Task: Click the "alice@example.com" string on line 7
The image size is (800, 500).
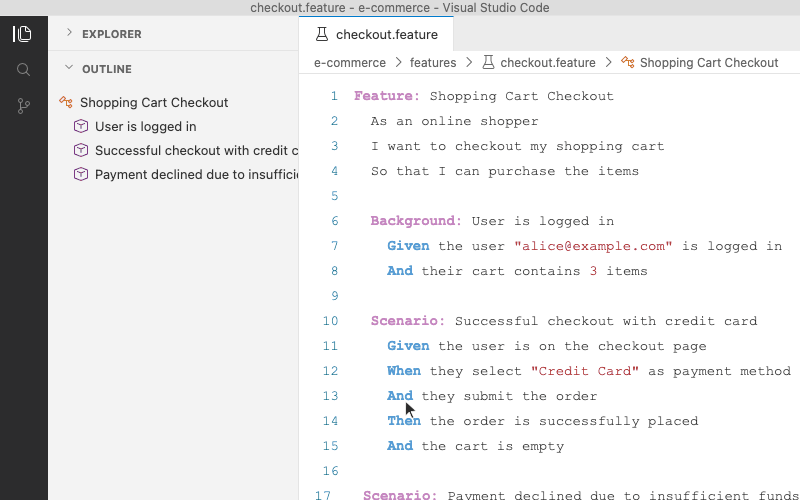Action: click(x=593, y=246)
